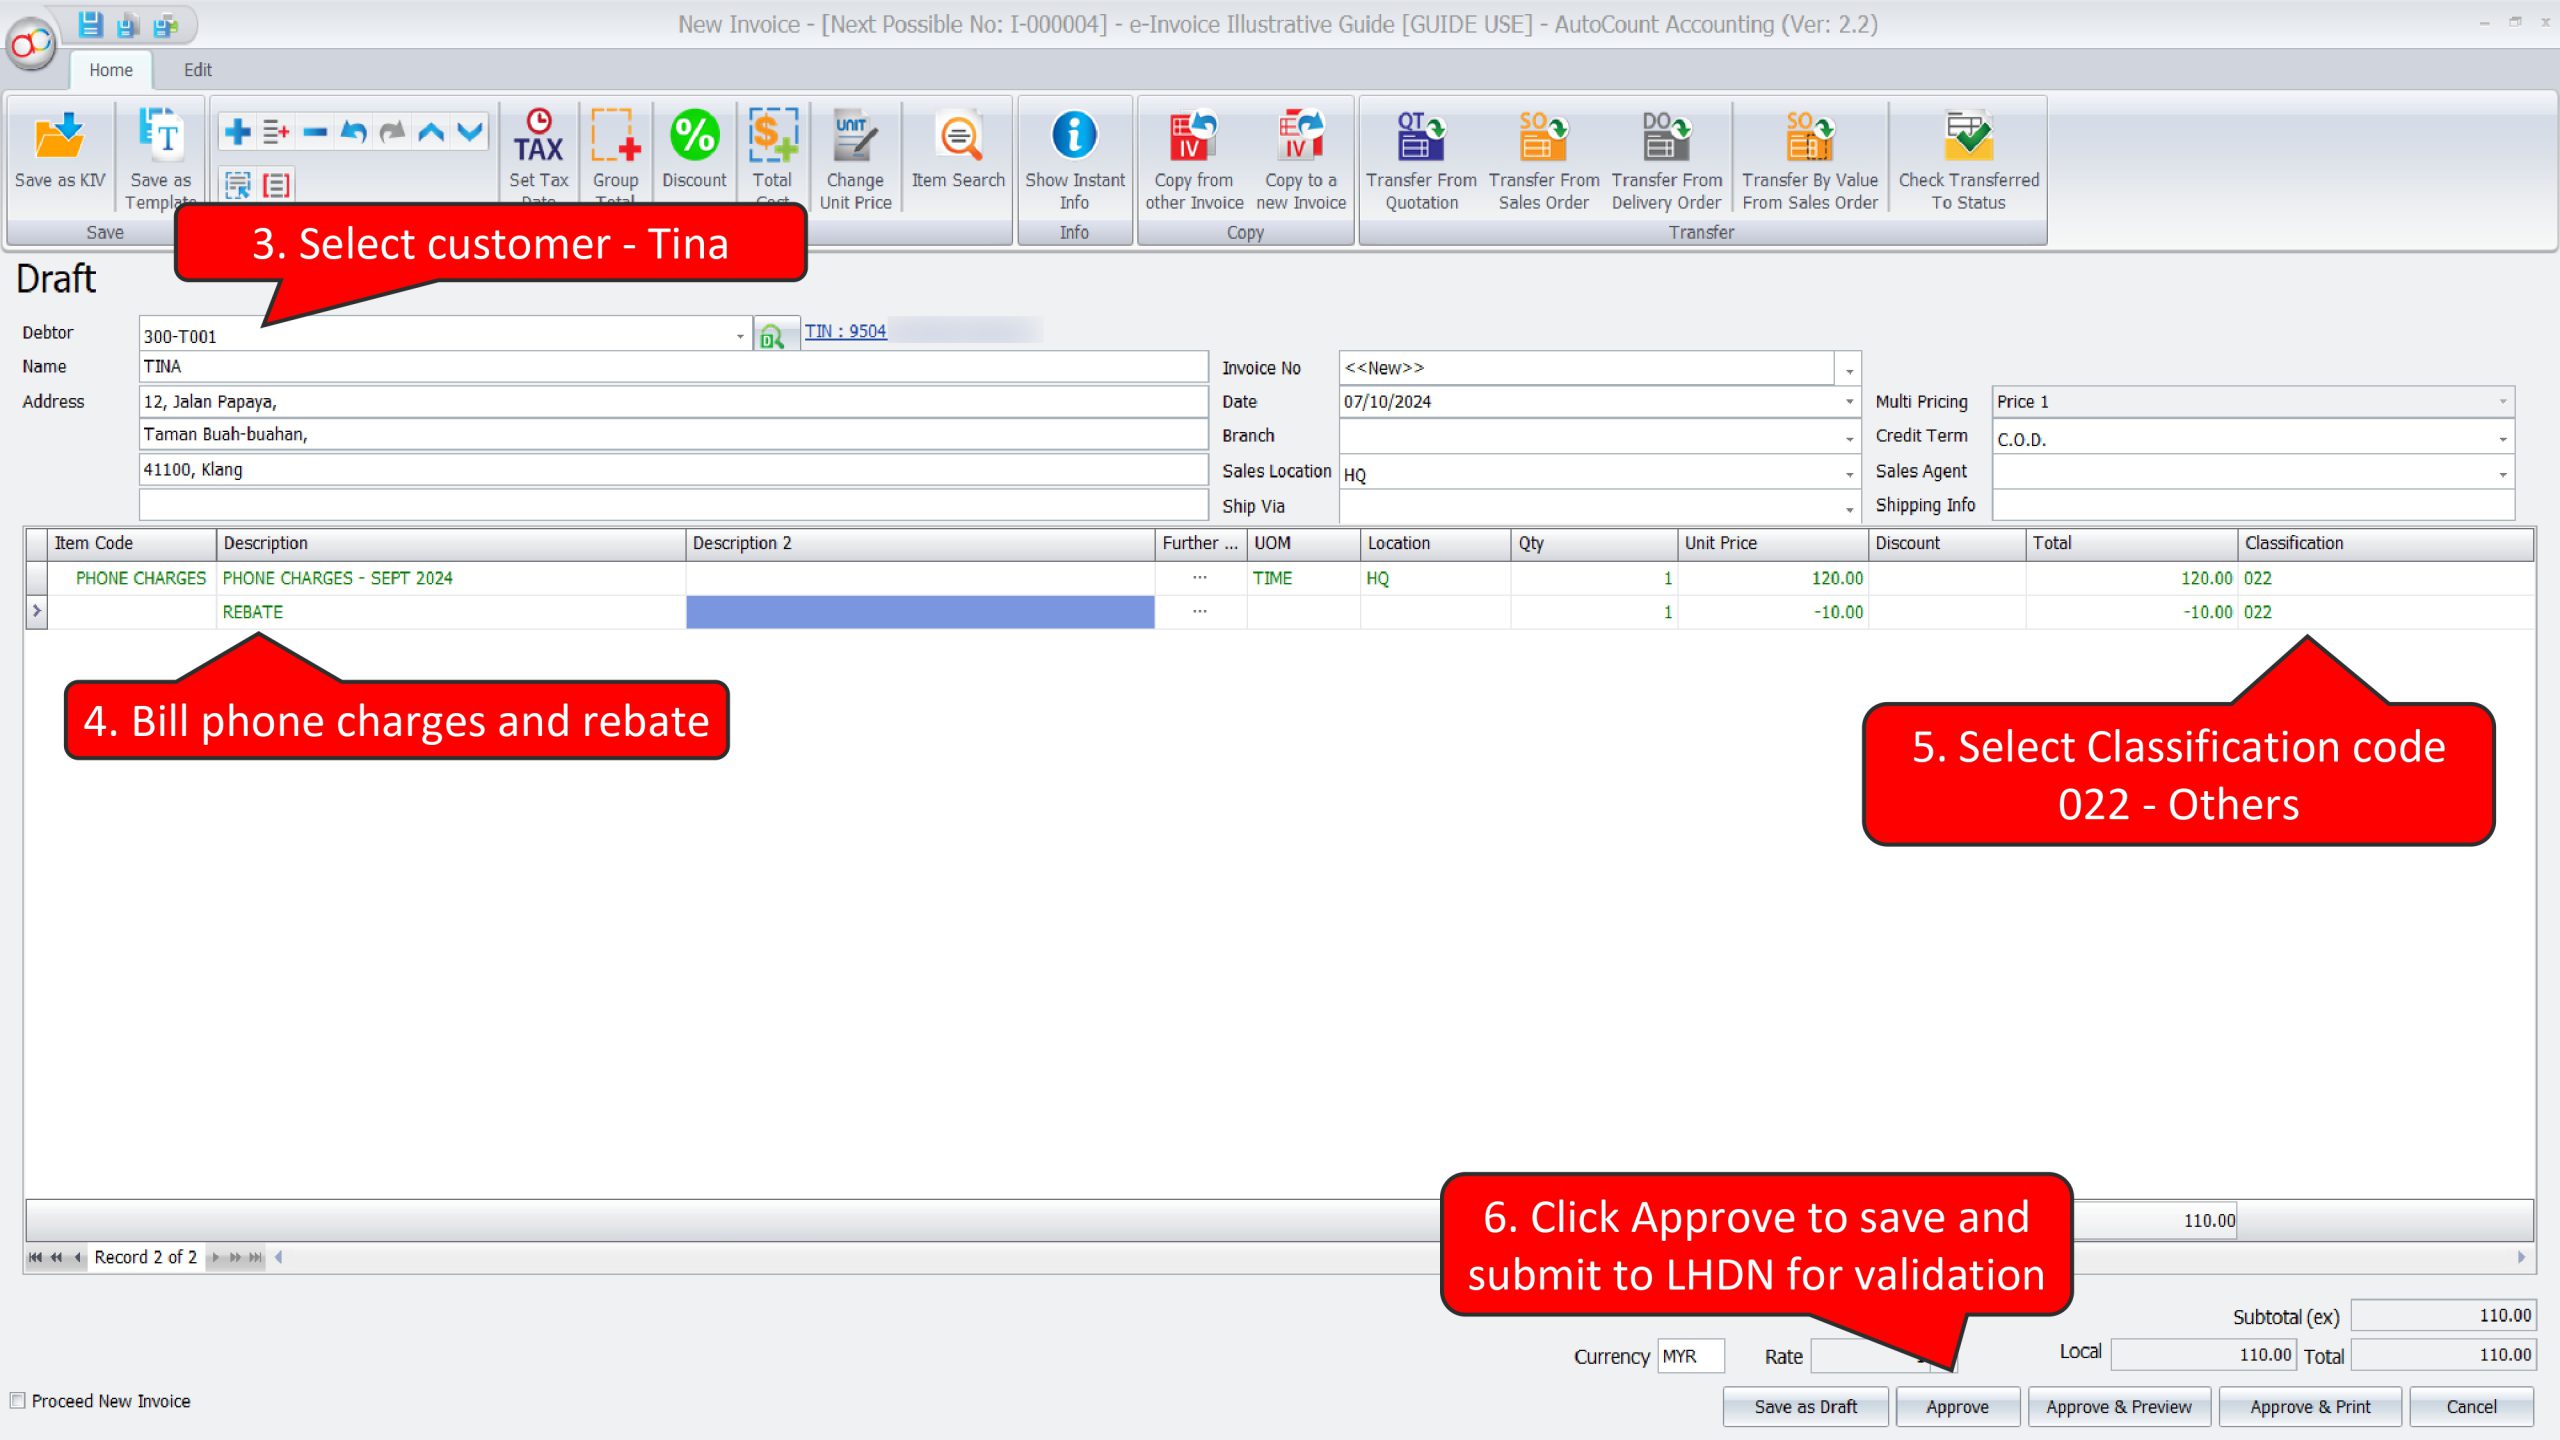Click the Name field containing TINA

673,367
